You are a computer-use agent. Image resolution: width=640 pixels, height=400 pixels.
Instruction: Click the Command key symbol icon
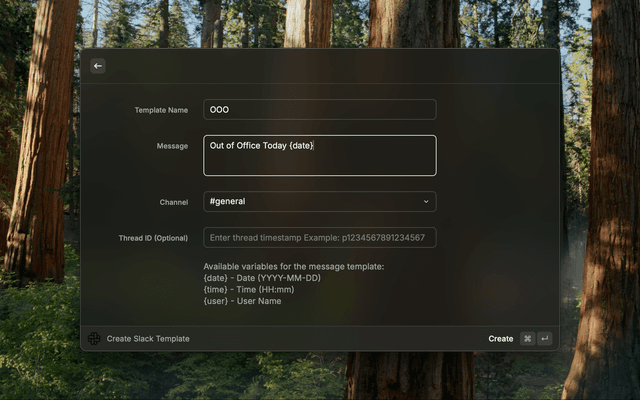pyautogui.click(x=527, y=339)
